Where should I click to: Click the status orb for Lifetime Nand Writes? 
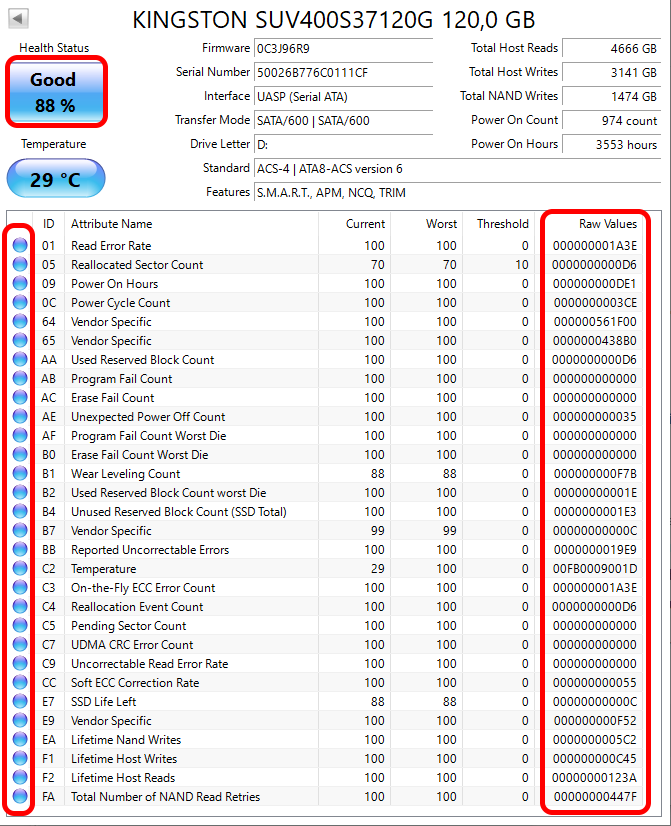(x=20, y=739)
